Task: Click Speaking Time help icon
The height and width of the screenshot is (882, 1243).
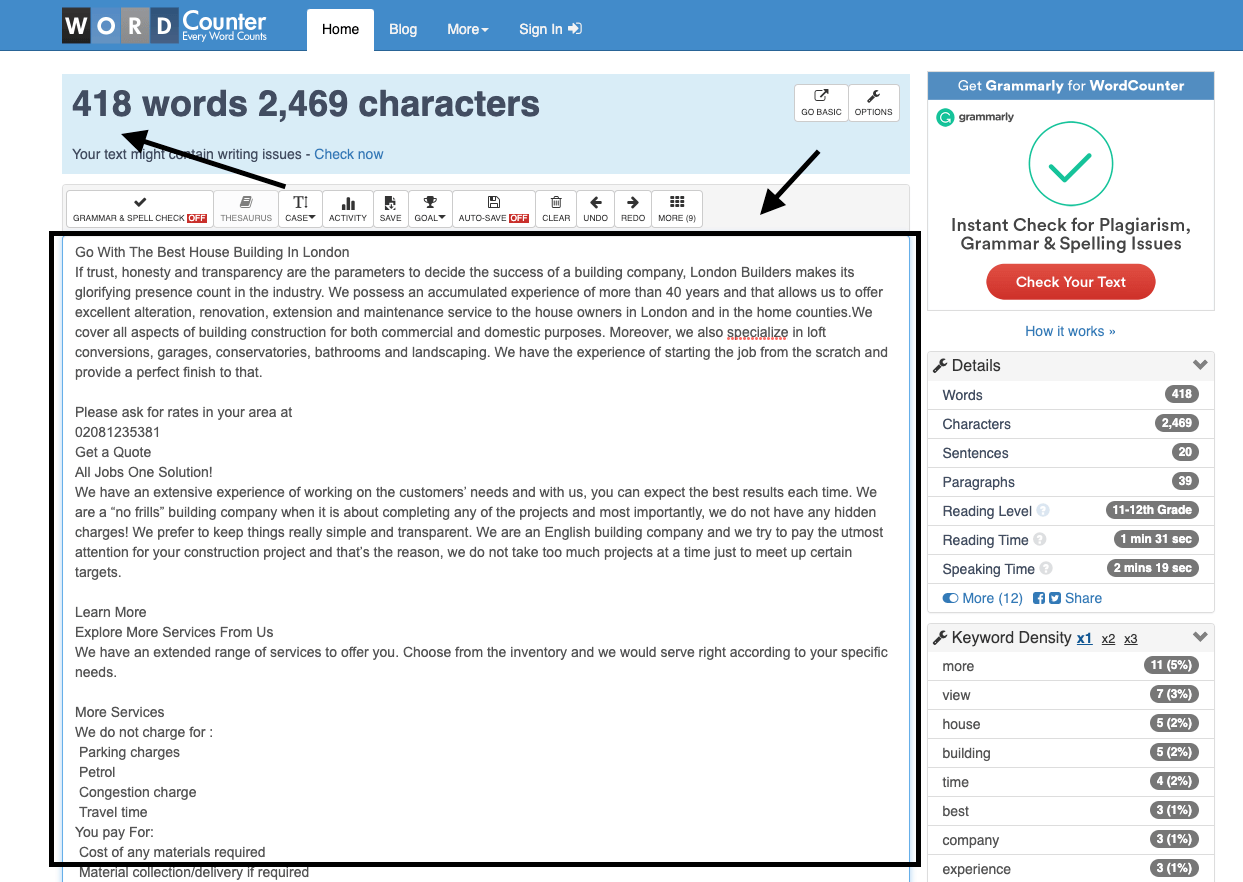Action: coord(1046,569)
